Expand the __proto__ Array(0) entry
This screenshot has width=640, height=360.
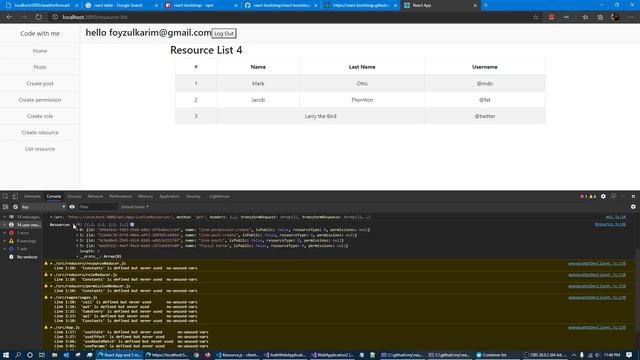click(x=78, y=256)
